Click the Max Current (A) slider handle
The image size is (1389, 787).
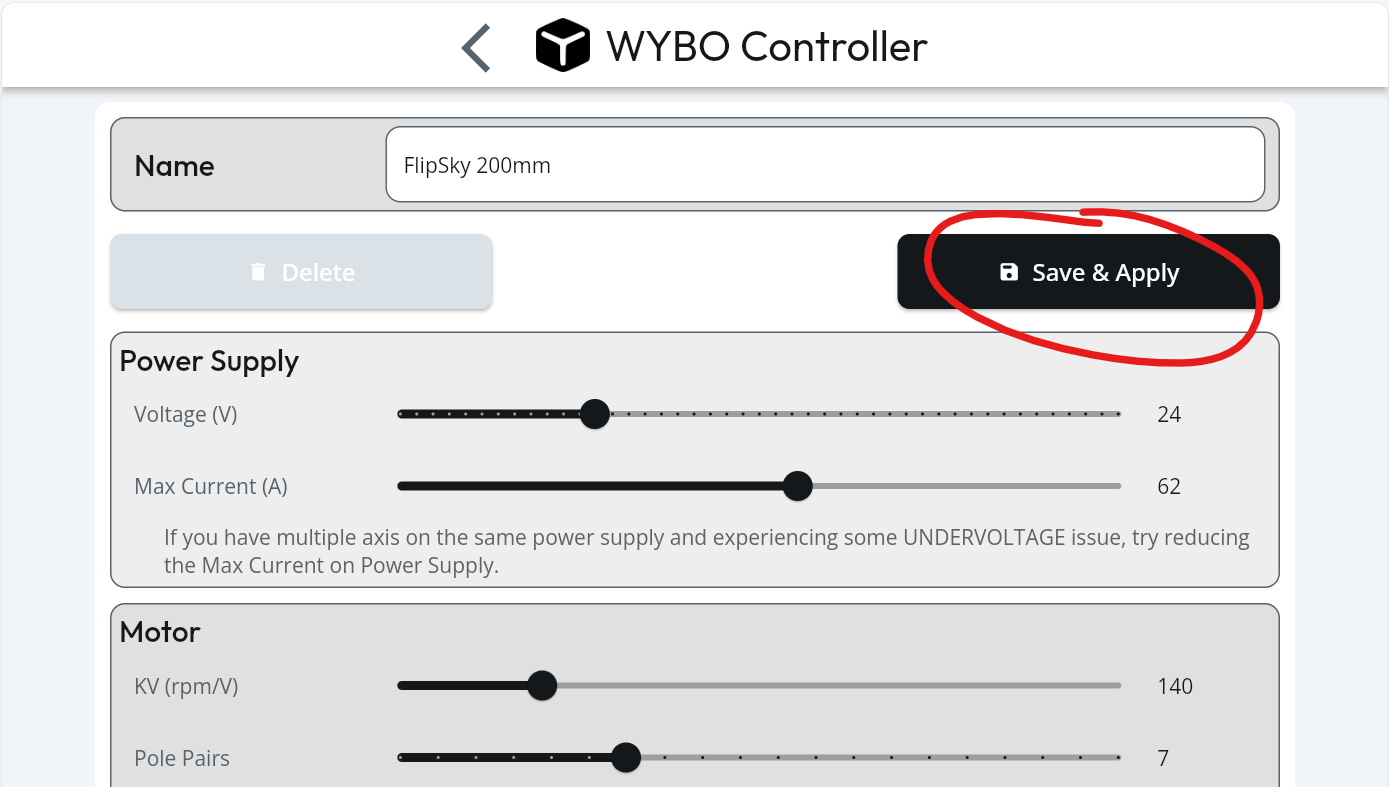(797, 486)
